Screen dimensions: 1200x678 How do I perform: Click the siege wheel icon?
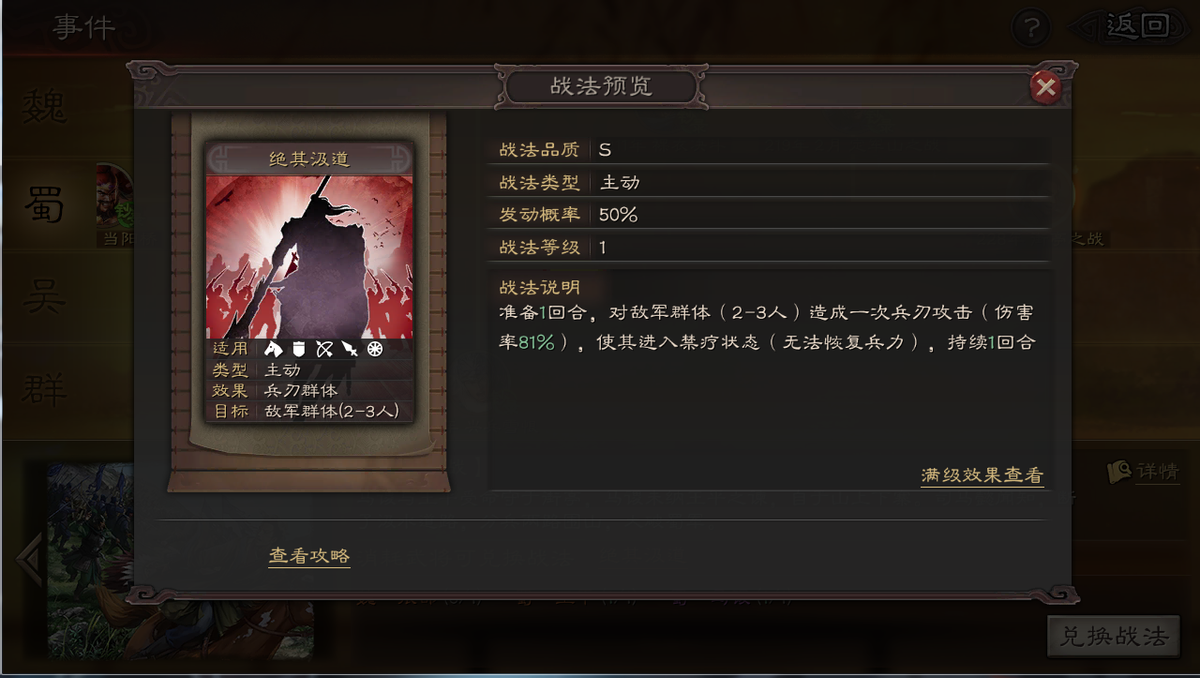375,349
